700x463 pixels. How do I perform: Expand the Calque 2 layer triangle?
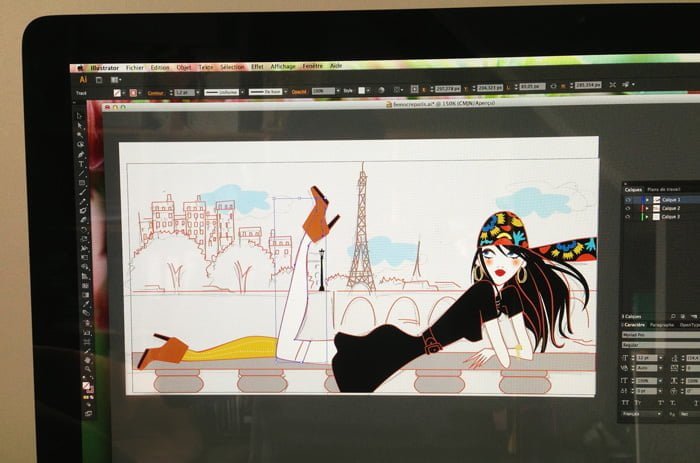point(647,209)
